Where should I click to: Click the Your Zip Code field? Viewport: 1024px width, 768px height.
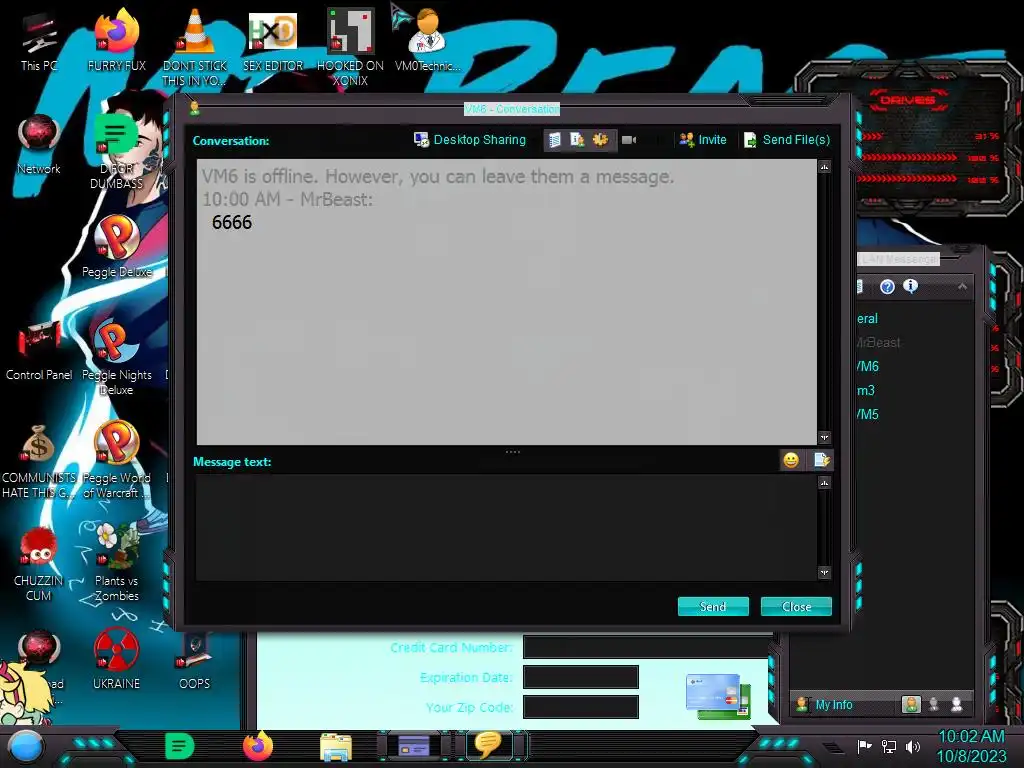581,707
